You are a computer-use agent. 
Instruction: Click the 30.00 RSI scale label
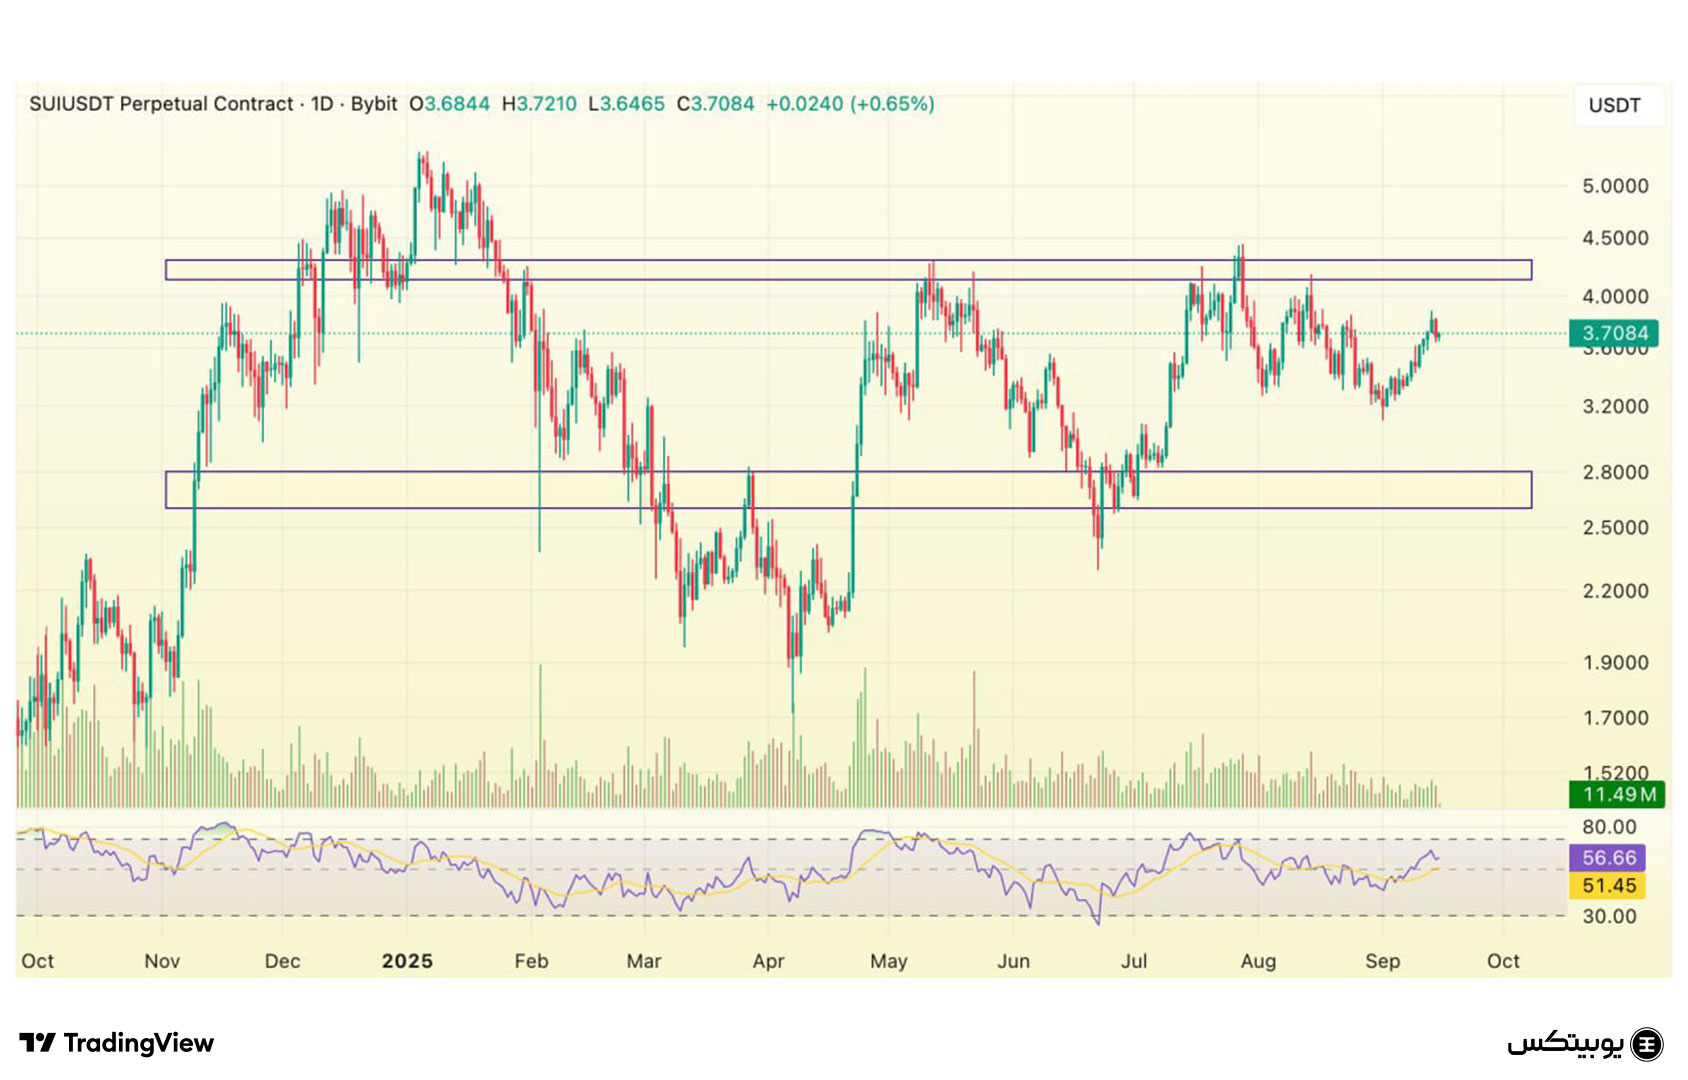(x=1609, y=916)
